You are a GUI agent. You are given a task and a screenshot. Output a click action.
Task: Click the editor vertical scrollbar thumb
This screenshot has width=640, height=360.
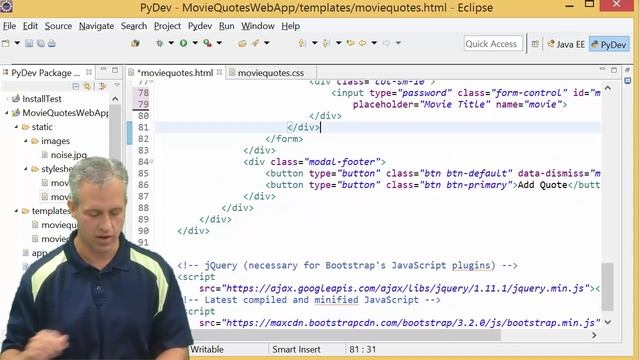(607, 287)
